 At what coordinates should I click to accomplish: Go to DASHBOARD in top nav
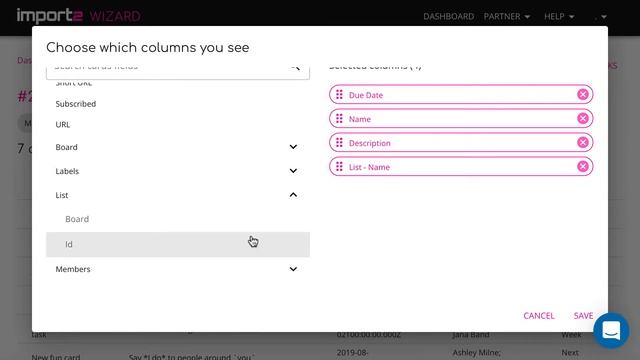click(448, 16)
